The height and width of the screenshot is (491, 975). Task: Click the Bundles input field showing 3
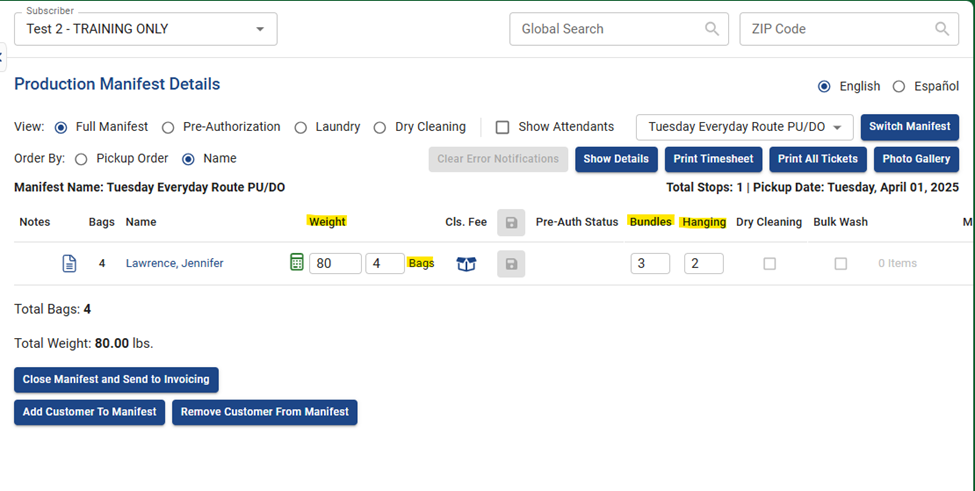coord(649,264)
